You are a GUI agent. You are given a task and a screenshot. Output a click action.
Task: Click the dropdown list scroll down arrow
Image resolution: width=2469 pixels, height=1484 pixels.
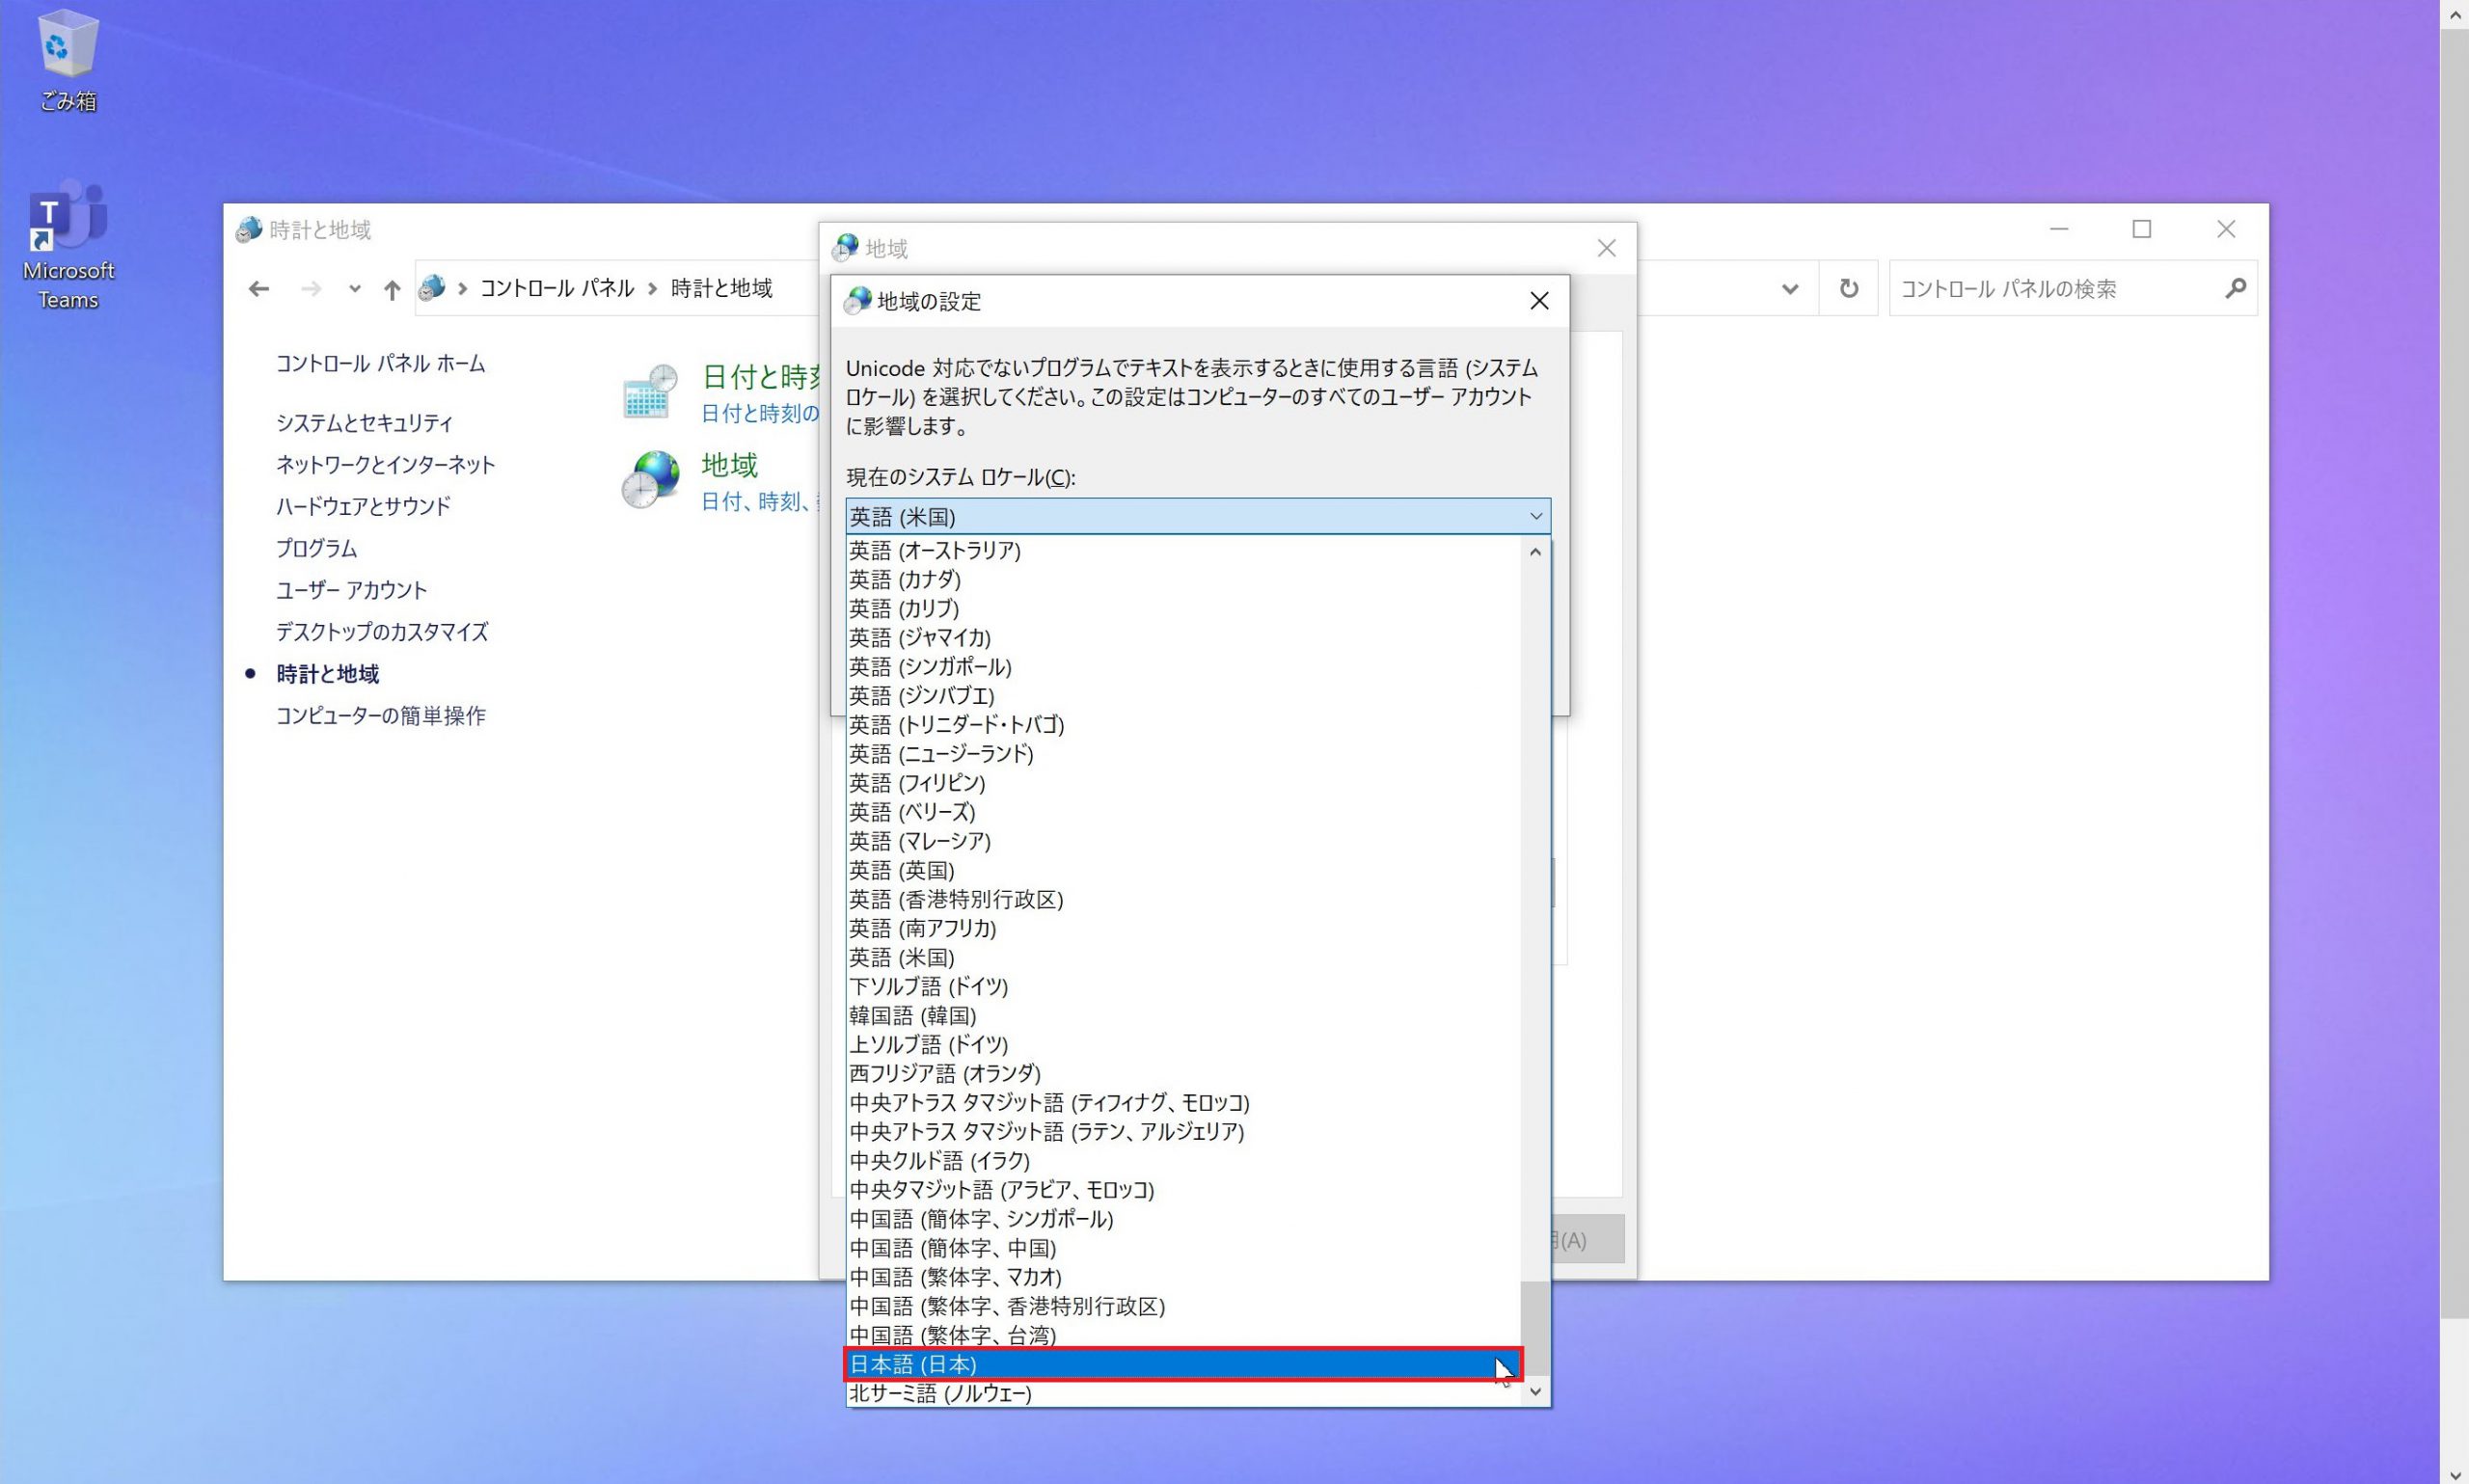click(1535, 1392)
